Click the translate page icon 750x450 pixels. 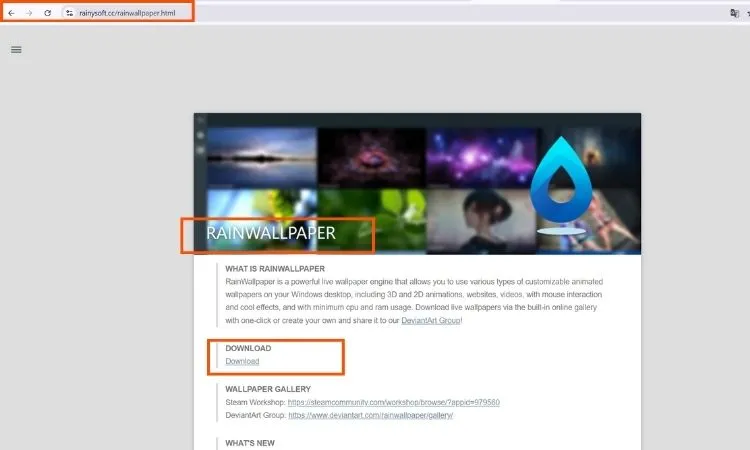[735, 13]
